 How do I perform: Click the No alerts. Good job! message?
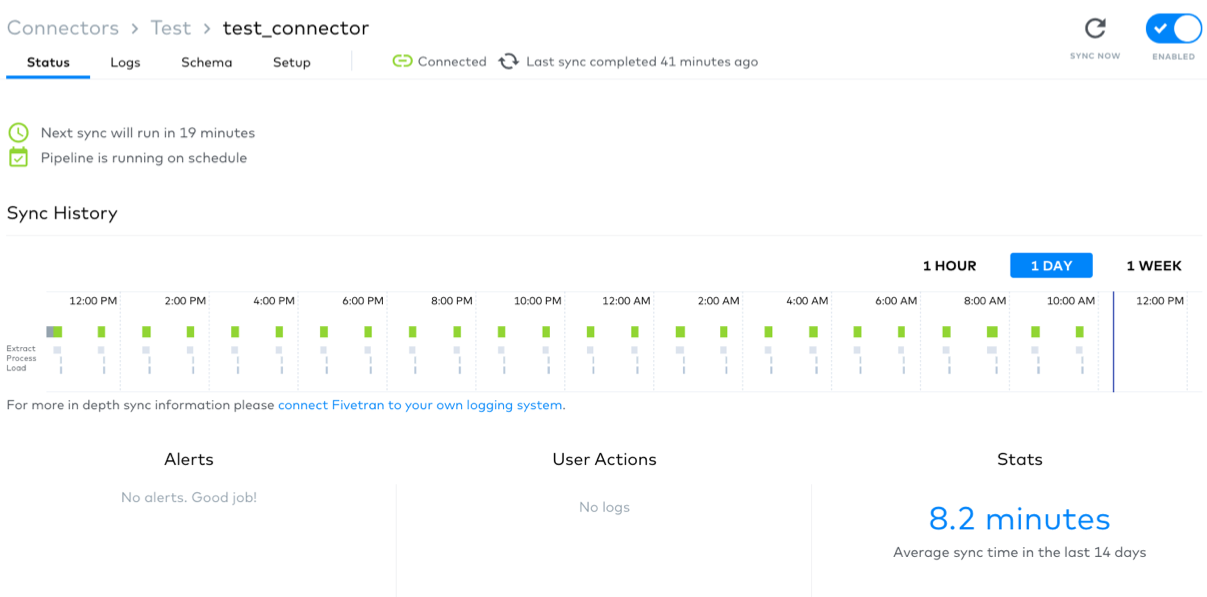tap(189, 497)
